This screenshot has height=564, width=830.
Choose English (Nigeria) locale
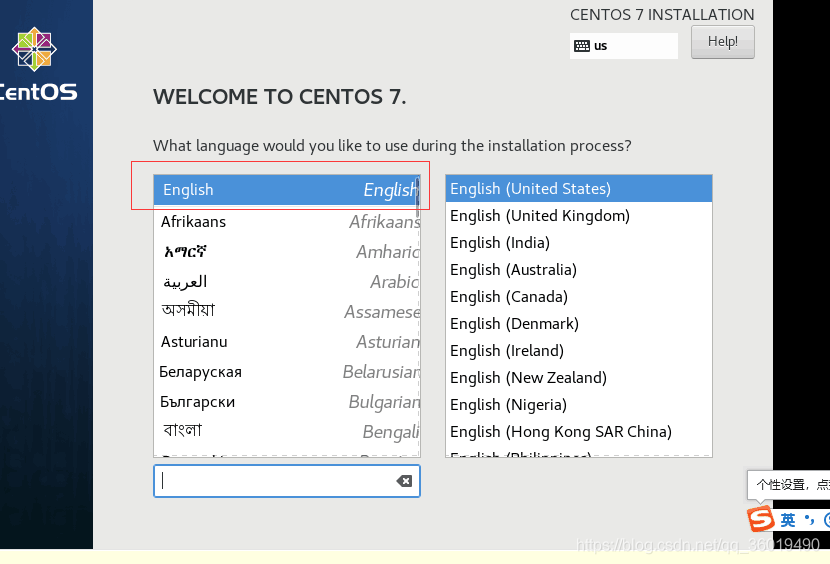pyautogui.click(x=579, y=405)
